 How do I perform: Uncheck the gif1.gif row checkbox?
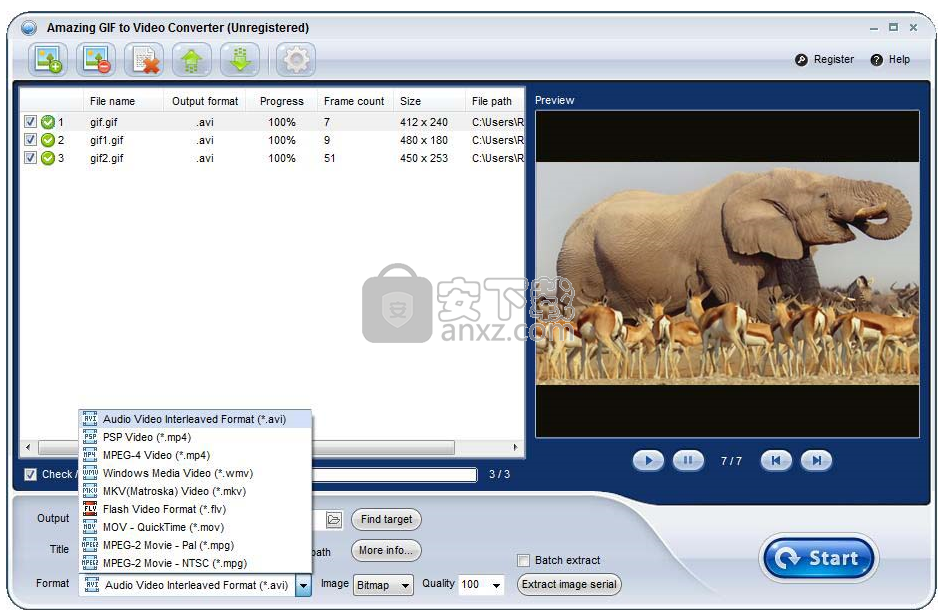[x=30, y=140]
